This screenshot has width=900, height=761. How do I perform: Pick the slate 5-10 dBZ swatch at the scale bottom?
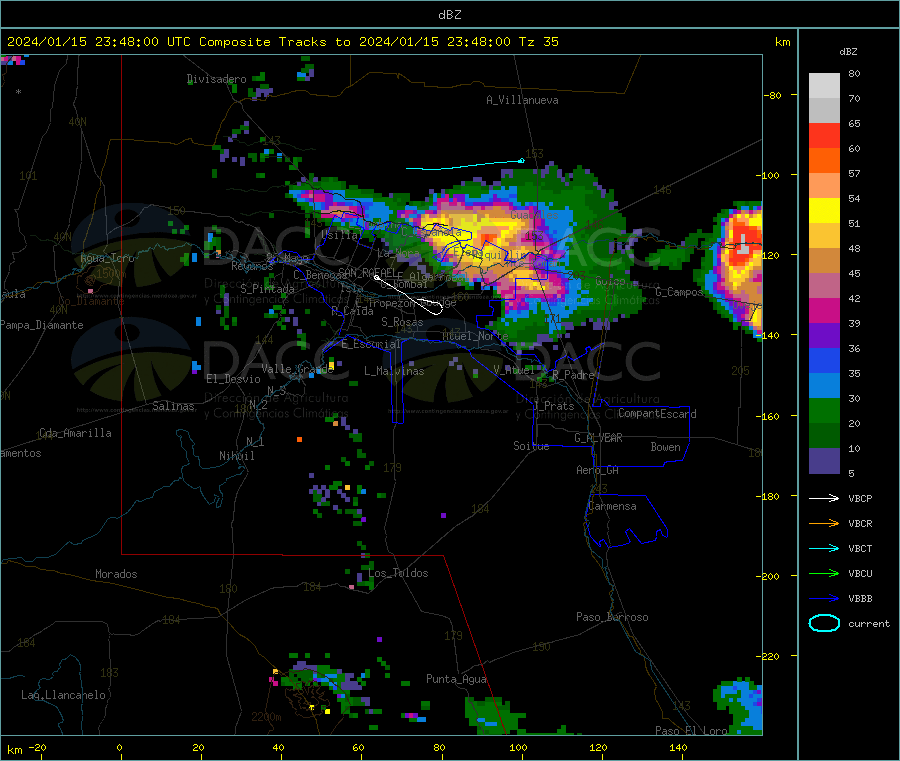coord(824,461)
